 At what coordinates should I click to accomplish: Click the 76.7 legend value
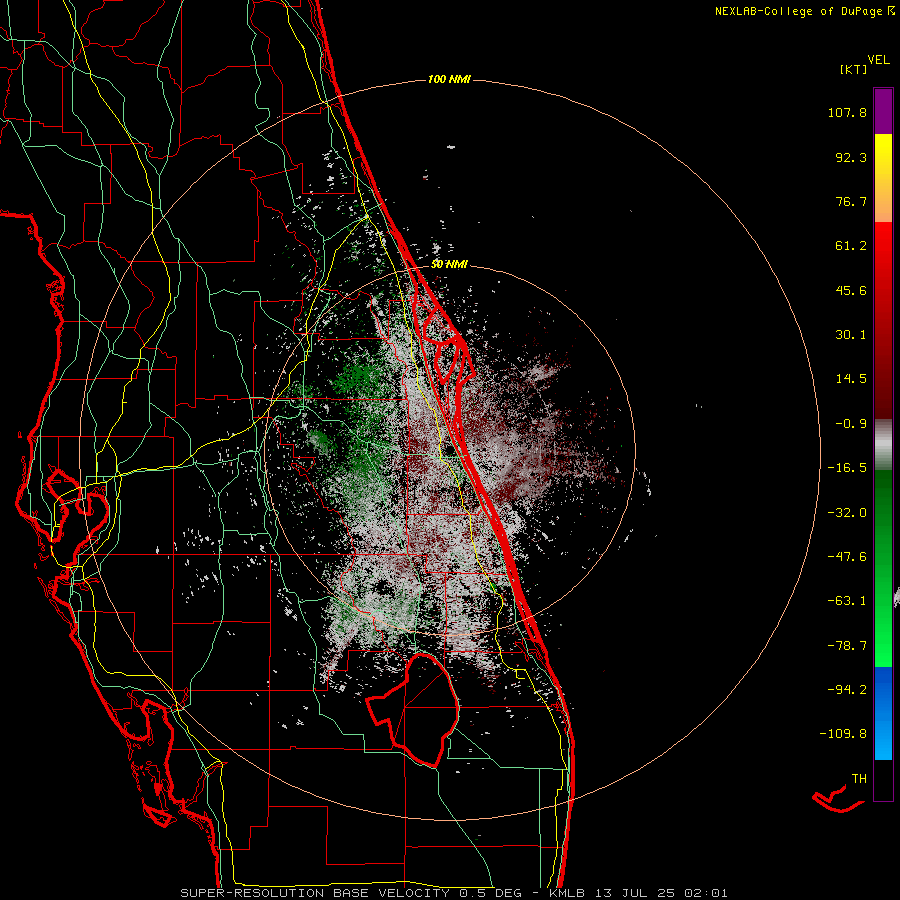851,201
